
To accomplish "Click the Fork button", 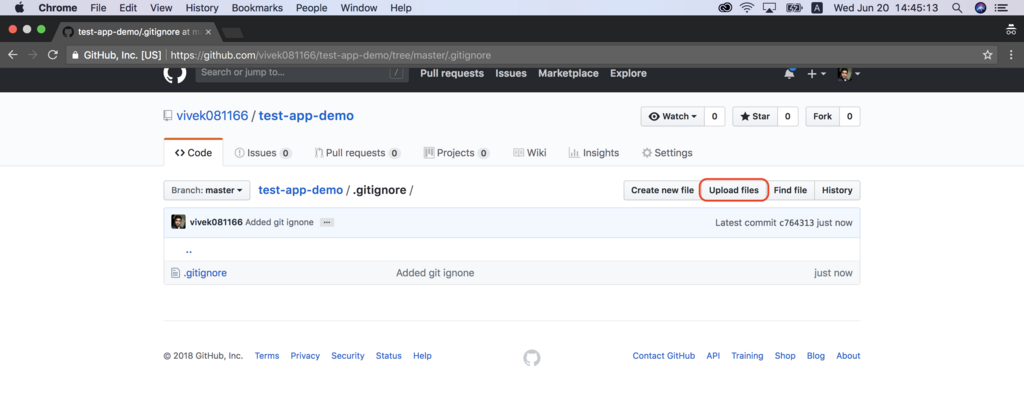I will tap(822, 116).
